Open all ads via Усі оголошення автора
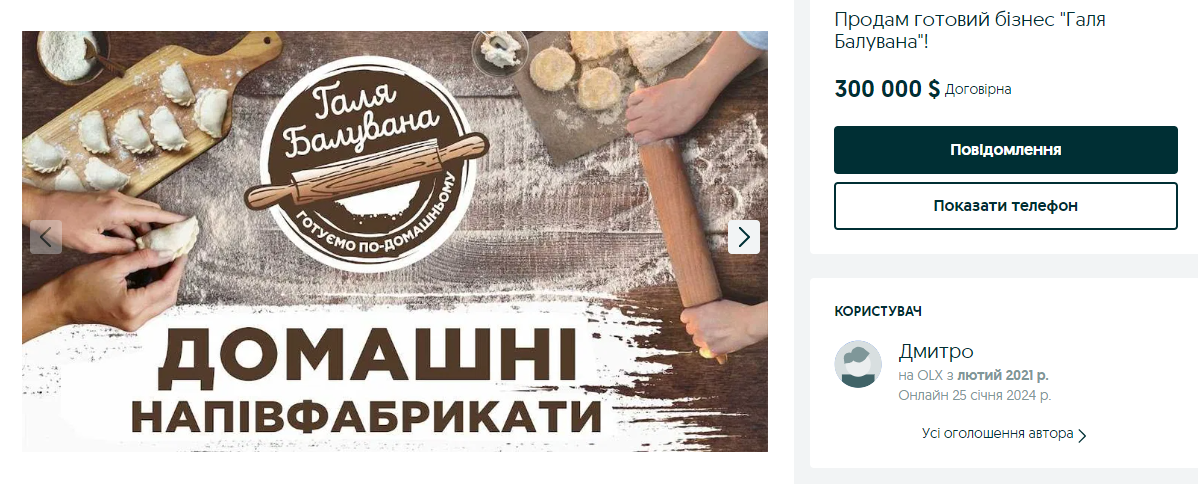 pos(997,434)
